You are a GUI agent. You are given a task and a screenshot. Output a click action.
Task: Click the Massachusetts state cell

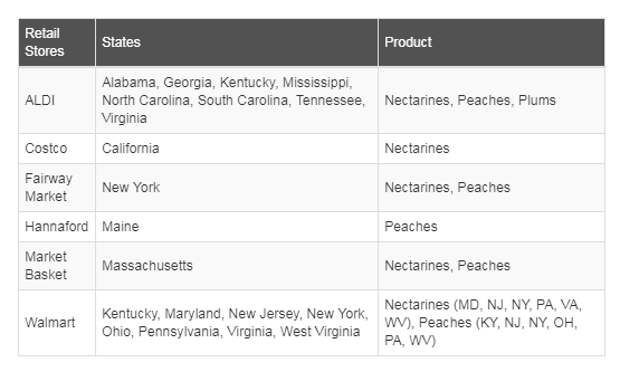pyautogui.click(x=236, y=266)
